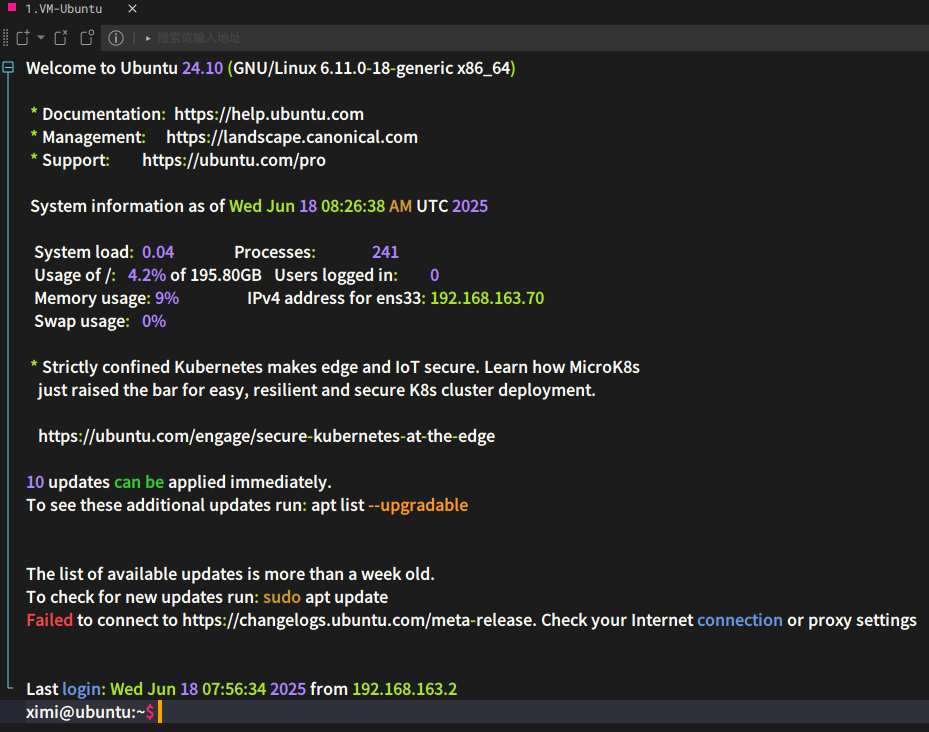Open the https://help.ubuntu.com link
Viewport: 929px width, 732px height.
click(269, 114)
